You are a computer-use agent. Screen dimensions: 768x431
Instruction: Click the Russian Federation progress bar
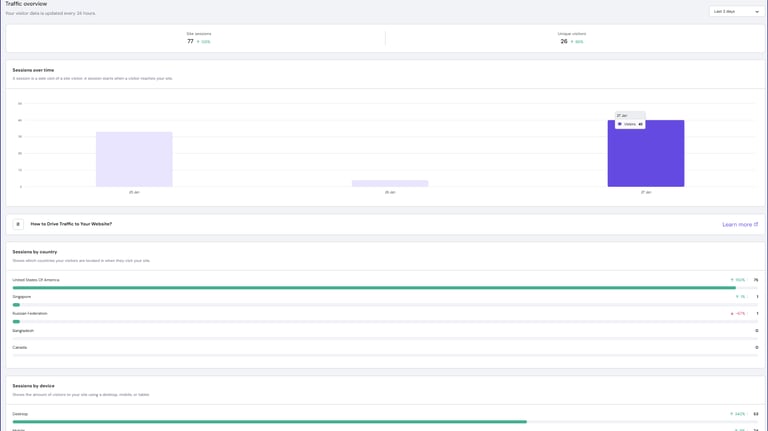pyautogui.click(x=385, y=322)
